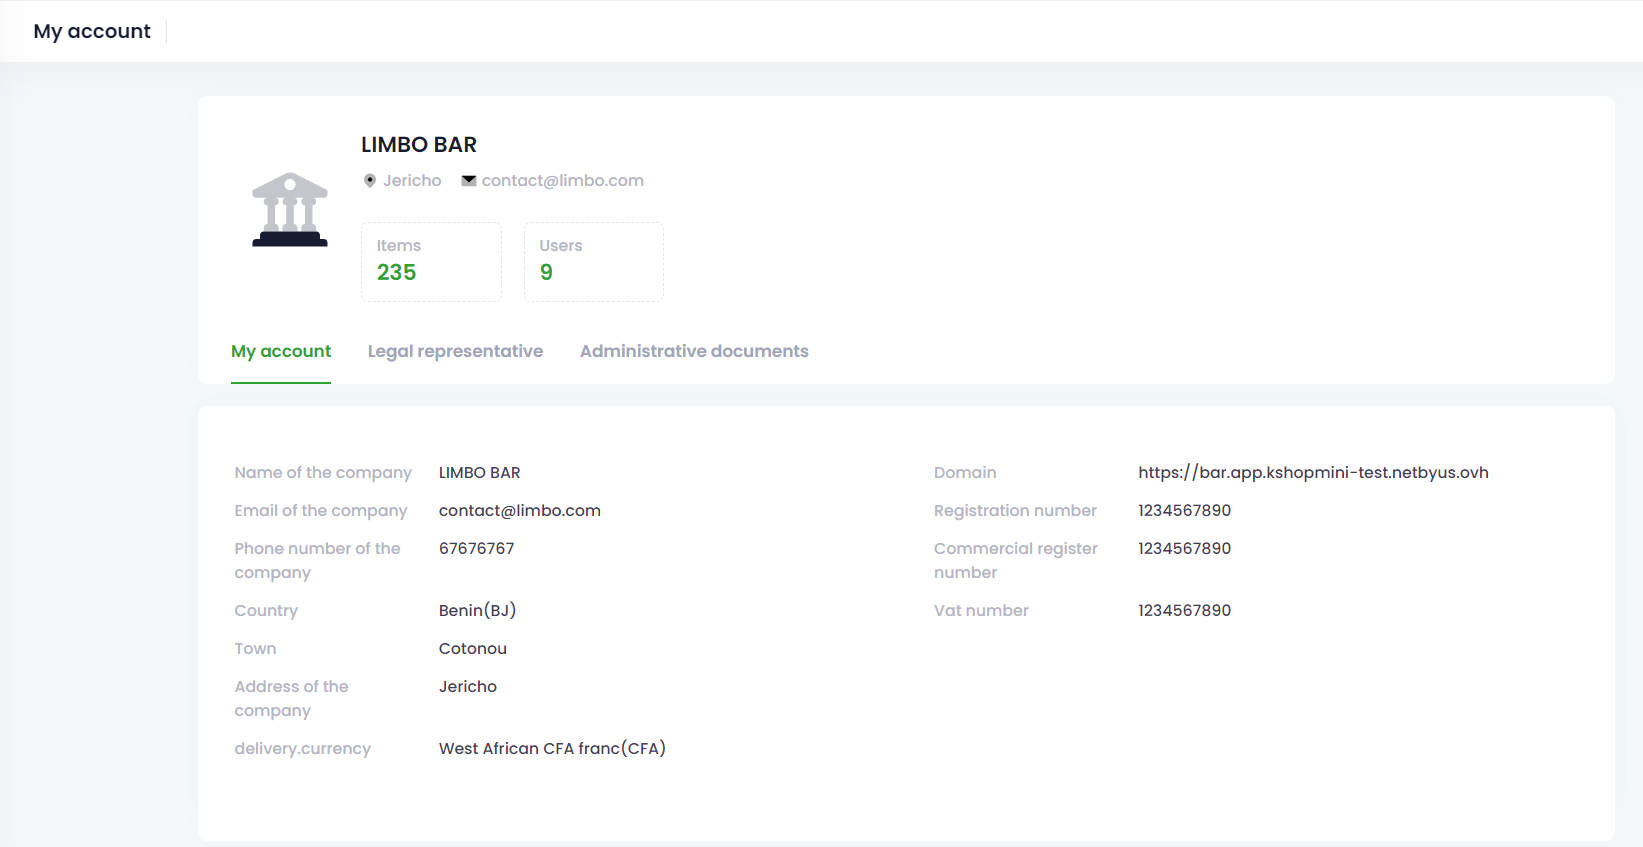Image resolution: width=1643 pixels, height=847 pixels.
Task: Click the West African CFA franc currency value
Action: (552, 749)
